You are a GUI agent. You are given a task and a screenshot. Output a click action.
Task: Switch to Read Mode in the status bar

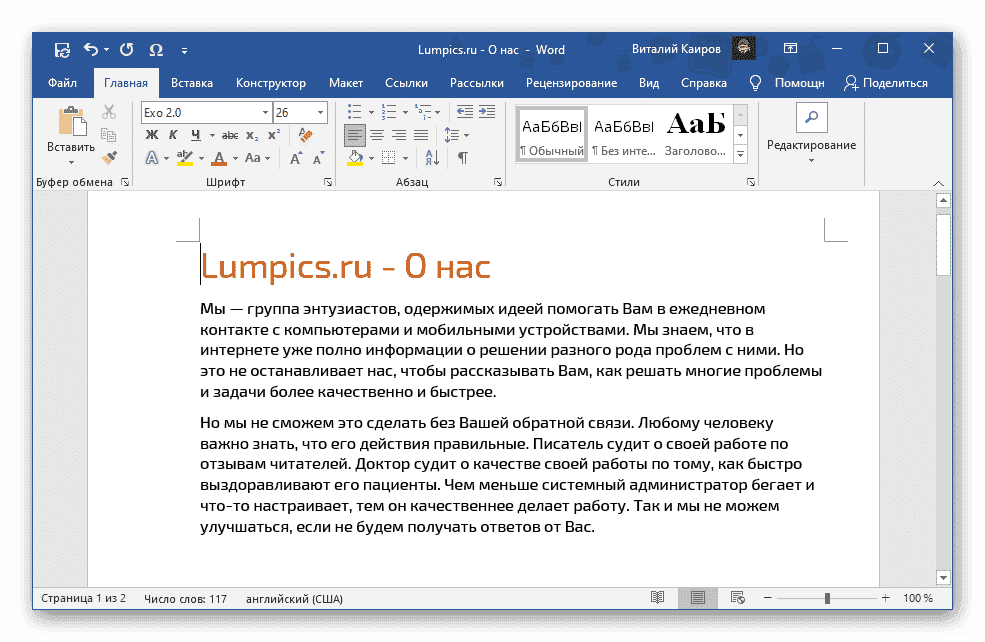(x=658, y=598)
